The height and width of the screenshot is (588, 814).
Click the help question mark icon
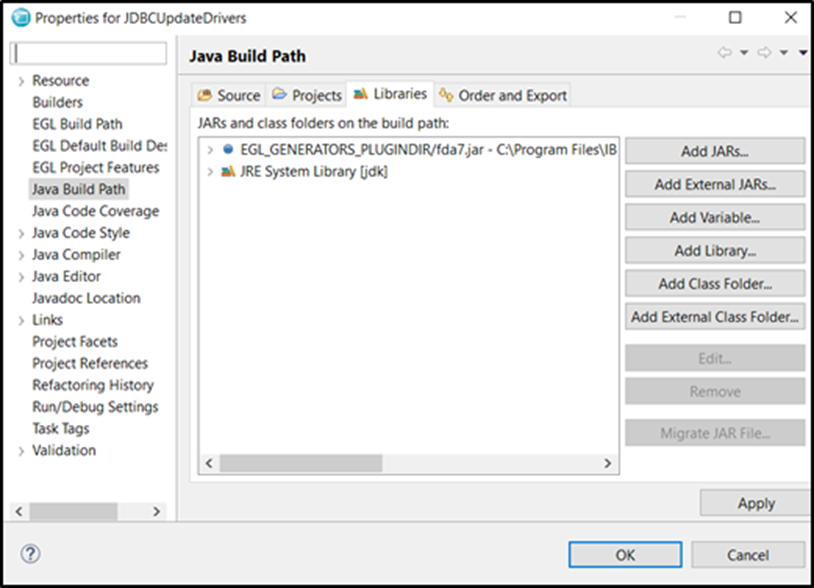(30, 554)
